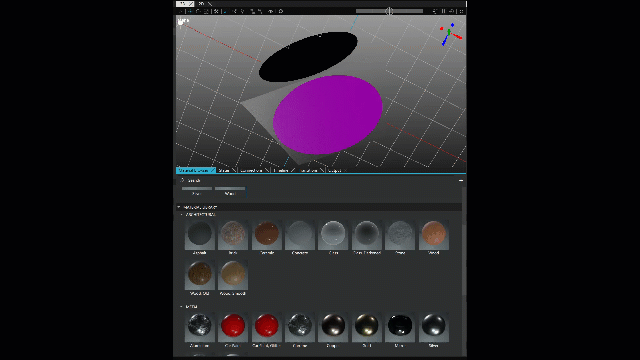The width and height of the screenshot is (640, 360).
Task: Switch to the highlighted Material Browser tab
Action: coord(196,170)
